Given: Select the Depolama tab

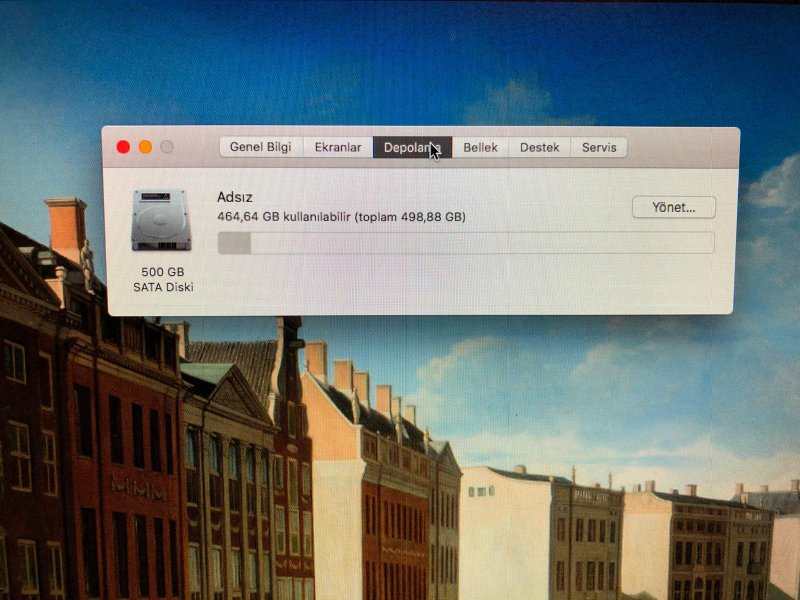Looking at the screenshot, I should [x=412, y=147].
